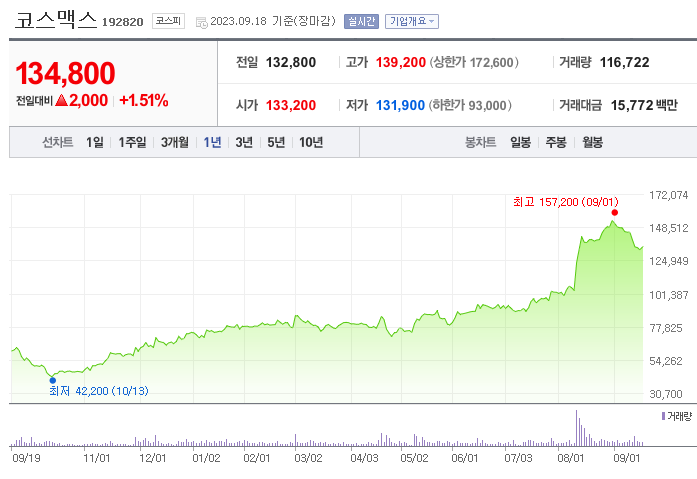Click the 하한가 93,000 limit text
The width and height of the screenshot is (697, 479).
click(470, 105)
